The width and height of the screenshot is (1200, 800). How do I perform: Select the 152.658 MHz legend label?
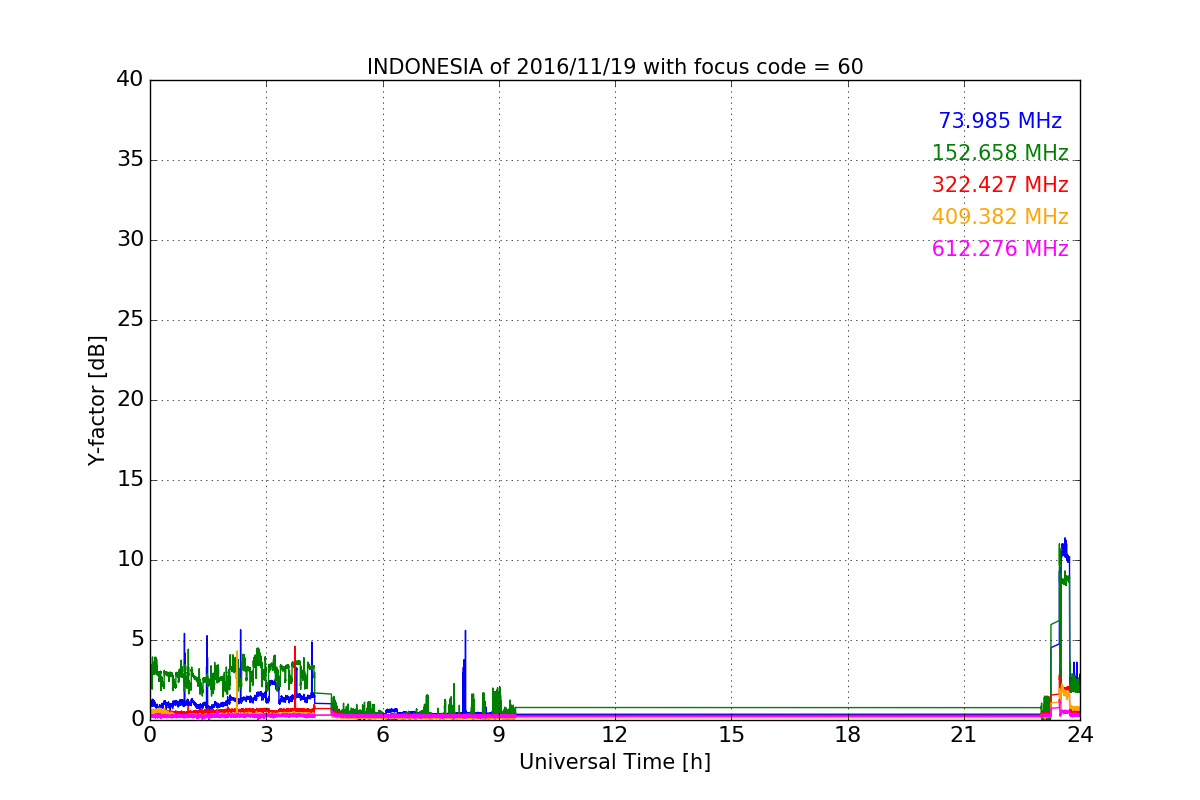click(1000, 153)
